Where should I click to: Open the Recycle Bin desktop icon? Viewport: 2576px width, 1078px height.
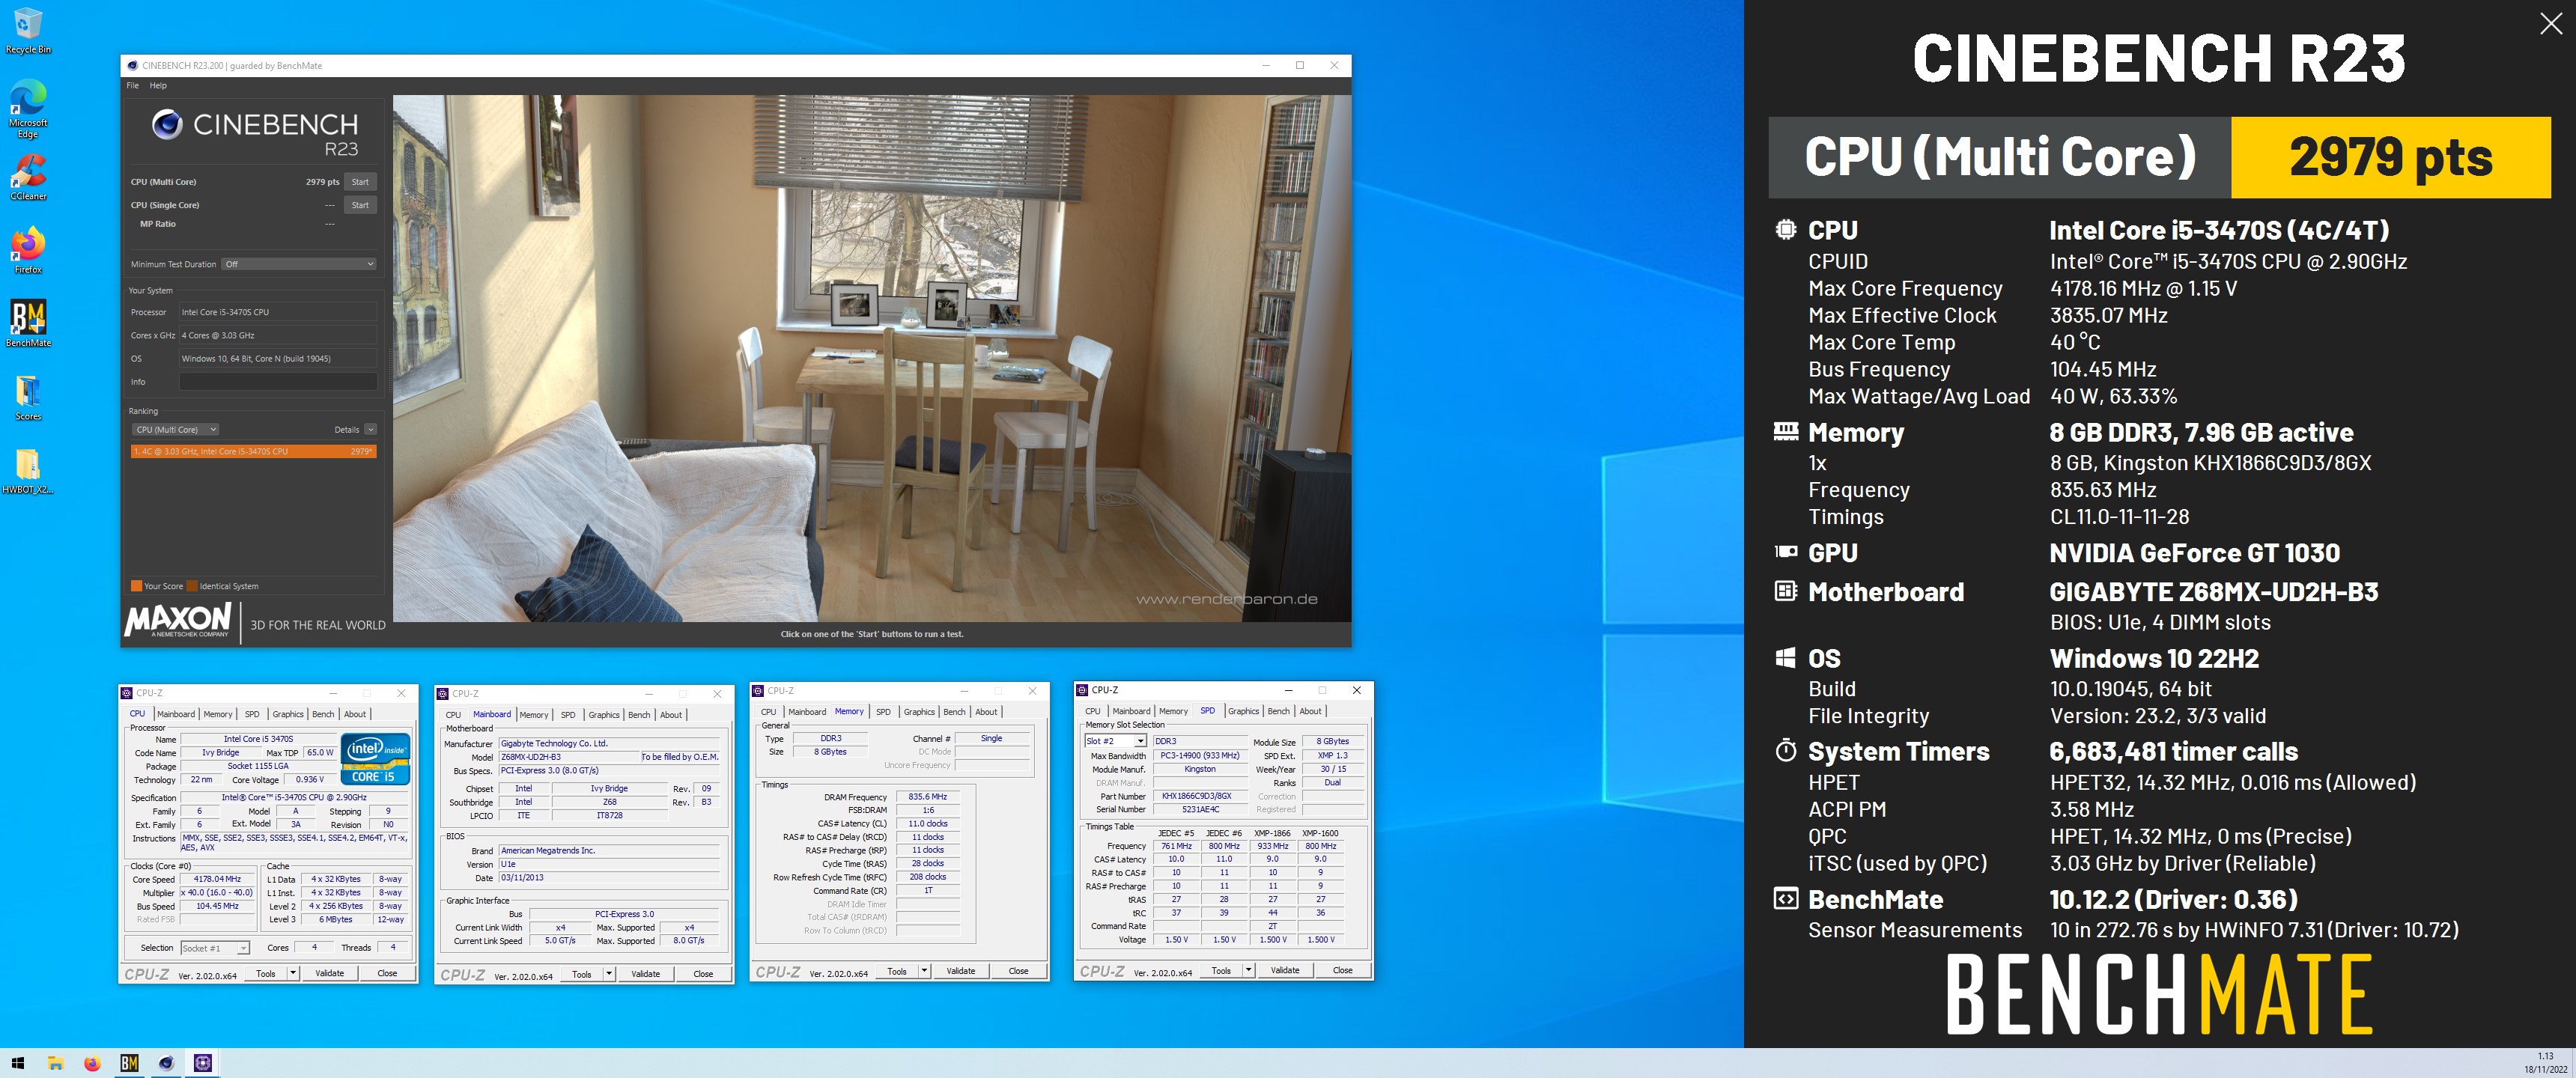(x=28, y=30)
